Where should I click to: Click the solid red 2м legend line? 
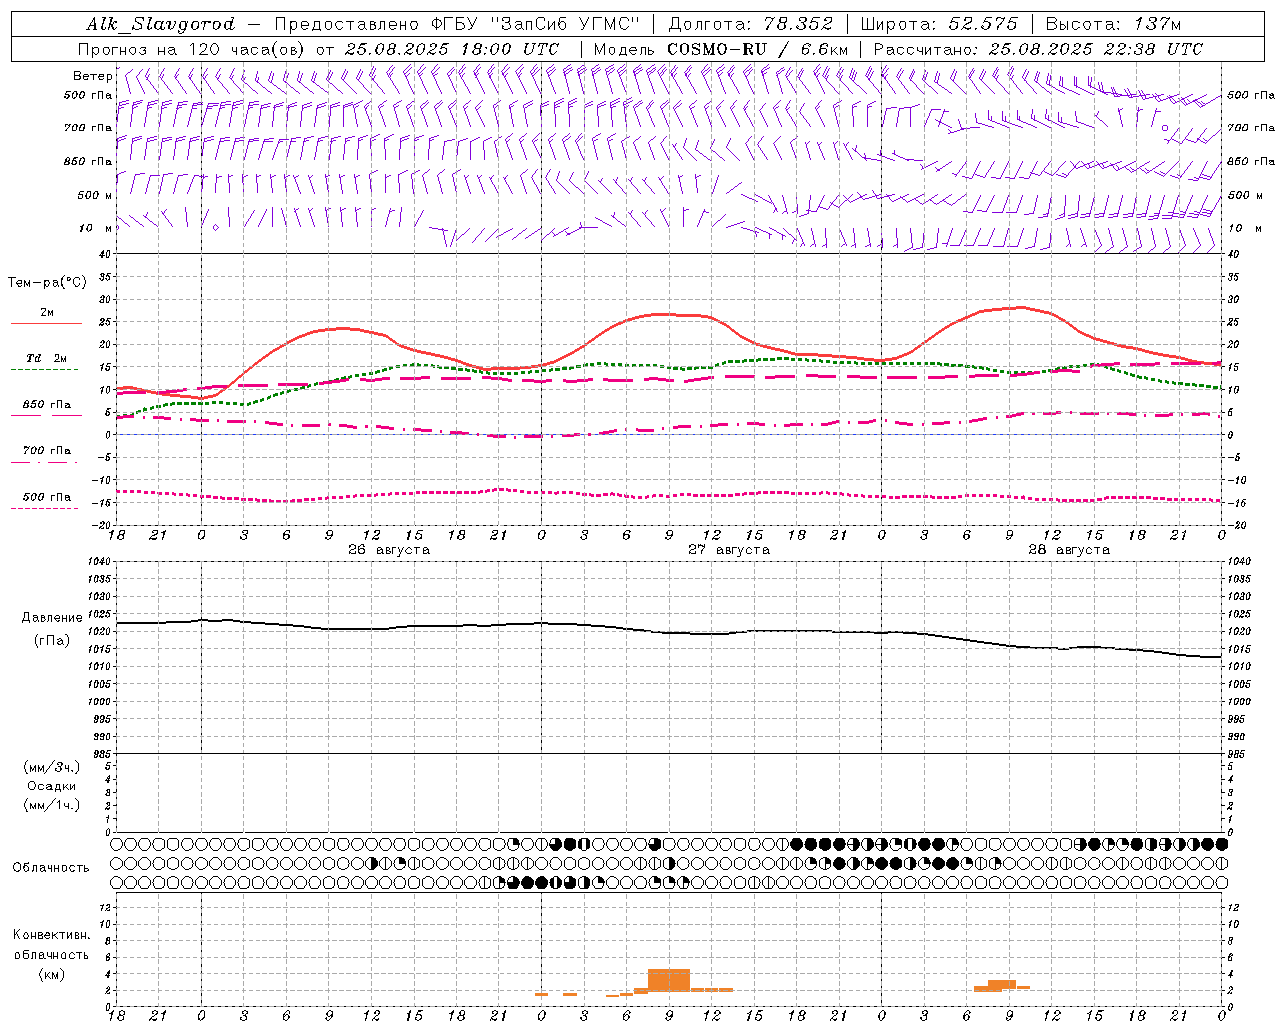click(46, 324)
